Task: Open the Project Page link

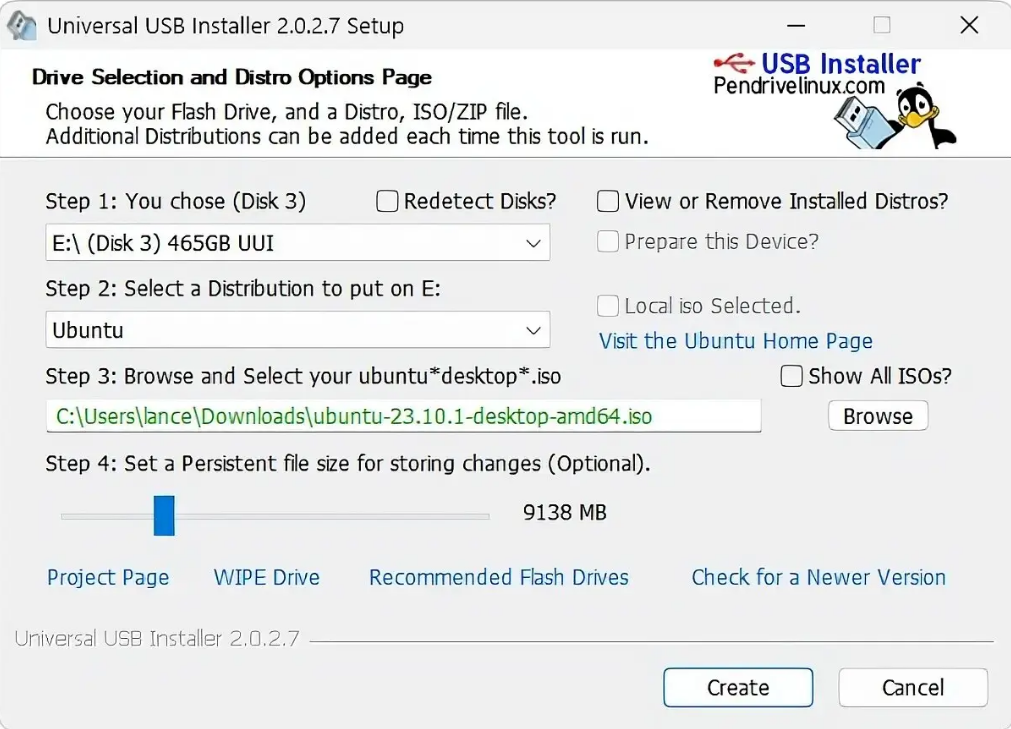Action: (108, 578)
